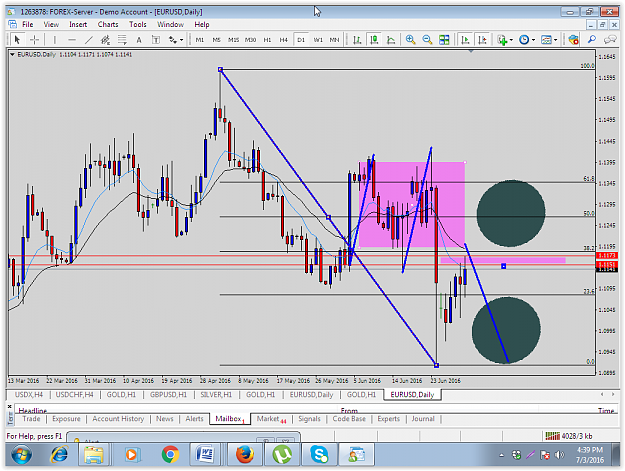Select the Text Label tool

point(156,39)
